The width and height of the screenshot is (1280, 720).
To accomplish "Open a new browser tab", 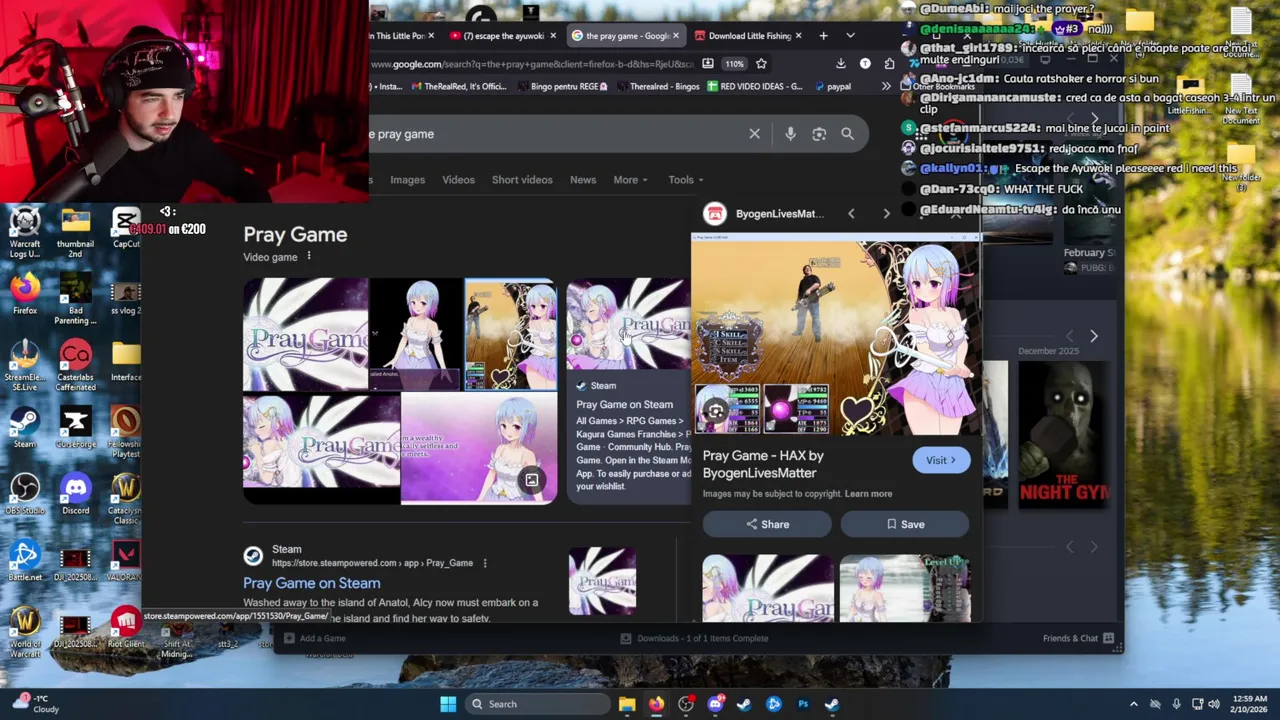I will 823,36.
